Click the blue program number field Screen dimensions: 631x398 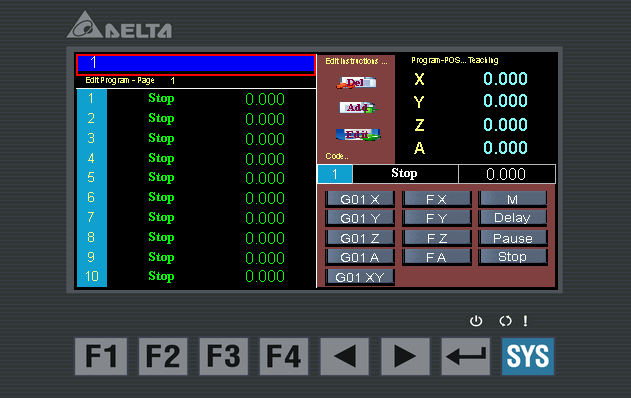(x=196, y=64)
